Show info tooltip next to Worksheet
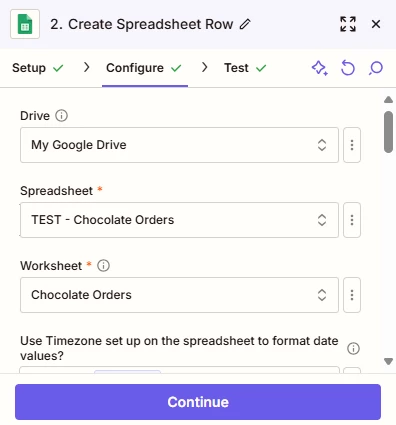Screen dimensions: 396x425 103,266
